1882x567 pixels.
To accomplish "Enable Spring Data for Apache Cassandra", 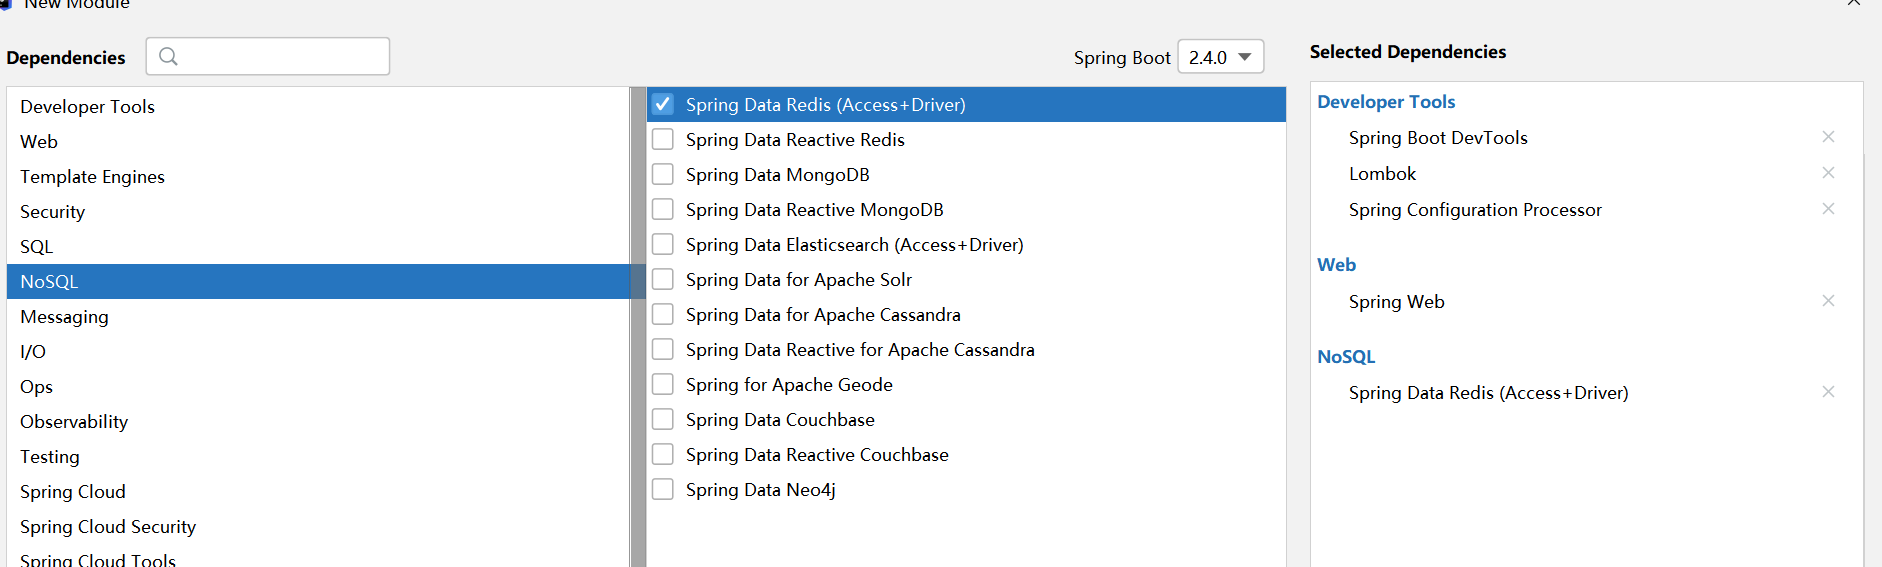I will (x=663, y=314).
